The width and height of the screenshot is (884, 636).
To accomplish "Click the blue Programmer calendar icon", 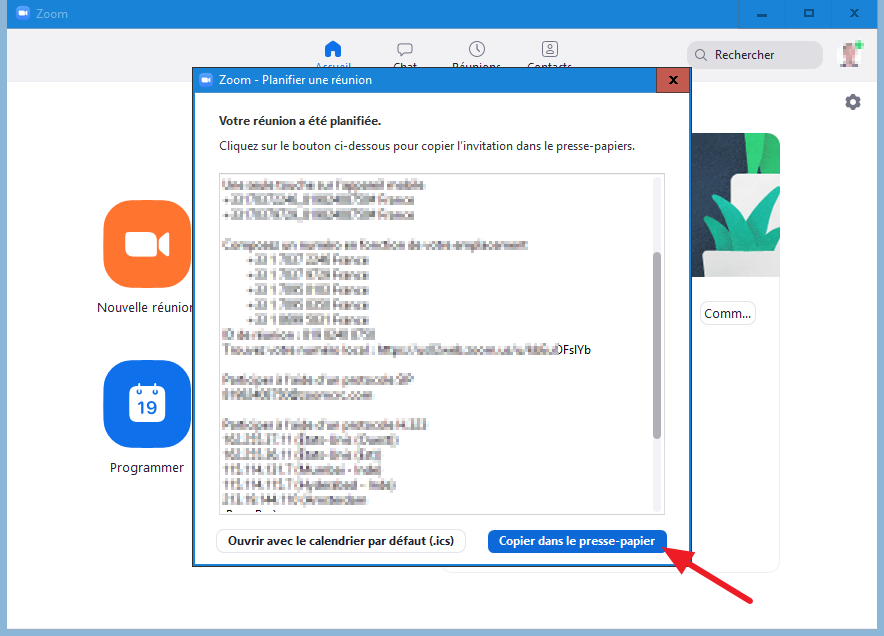I will (x=147, y=404).
